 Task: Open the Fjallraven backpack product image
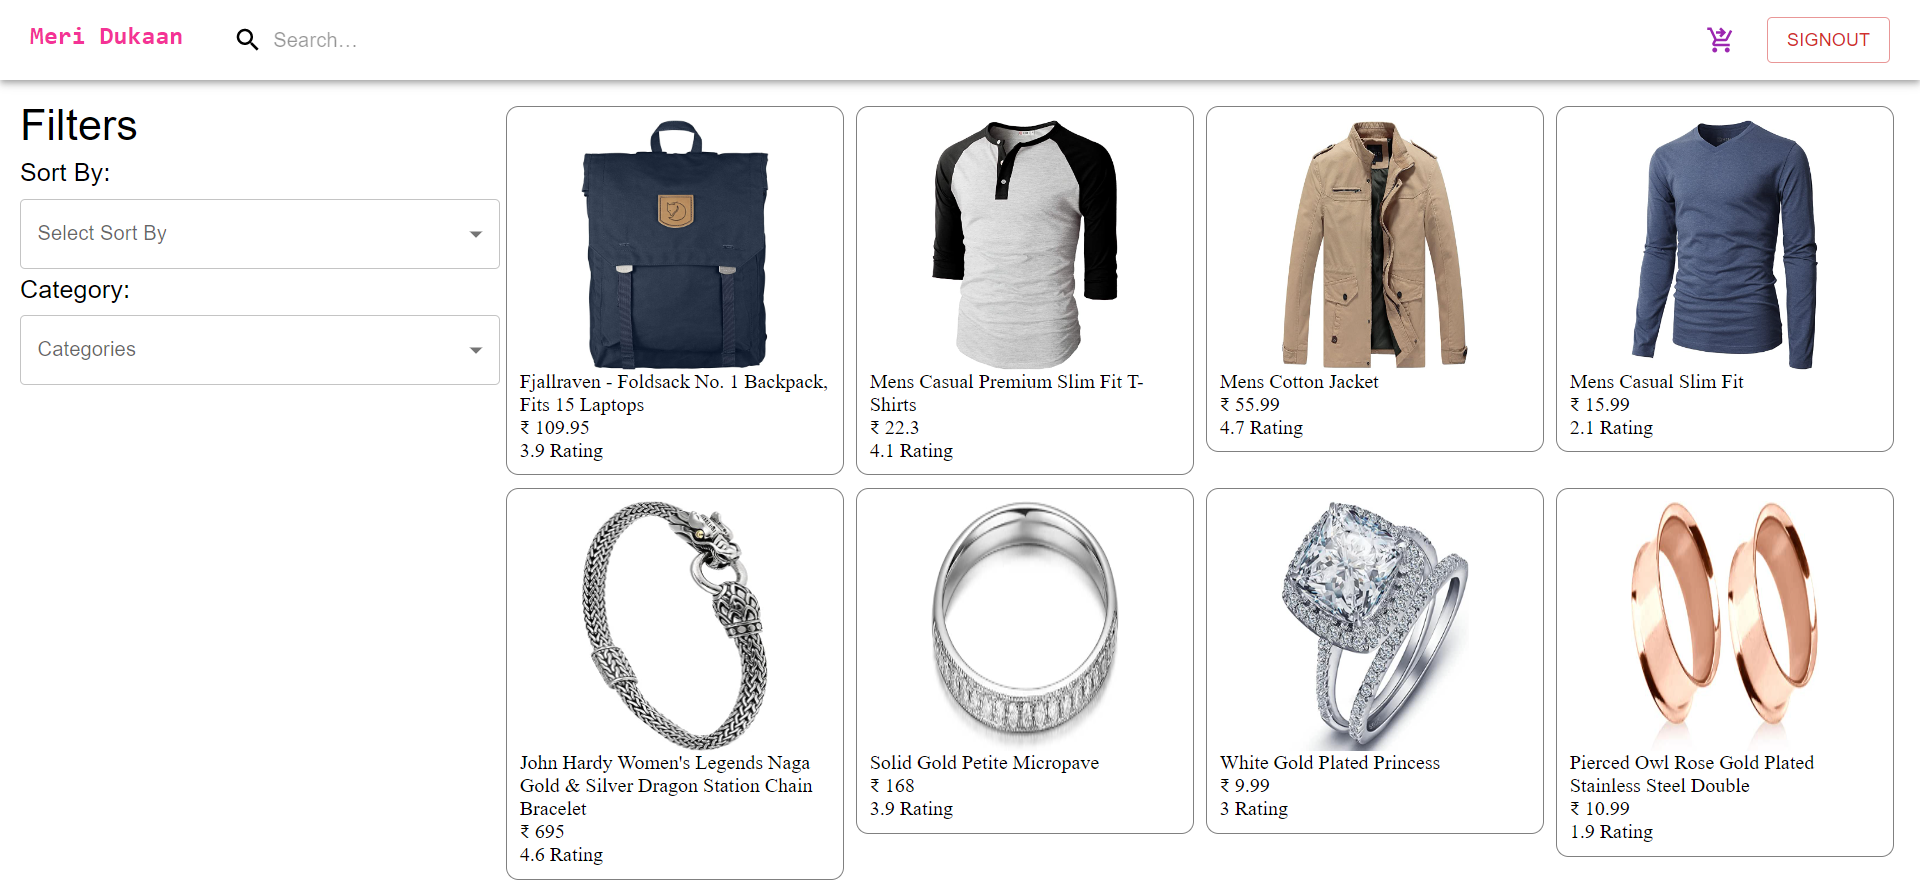[675, 245]
